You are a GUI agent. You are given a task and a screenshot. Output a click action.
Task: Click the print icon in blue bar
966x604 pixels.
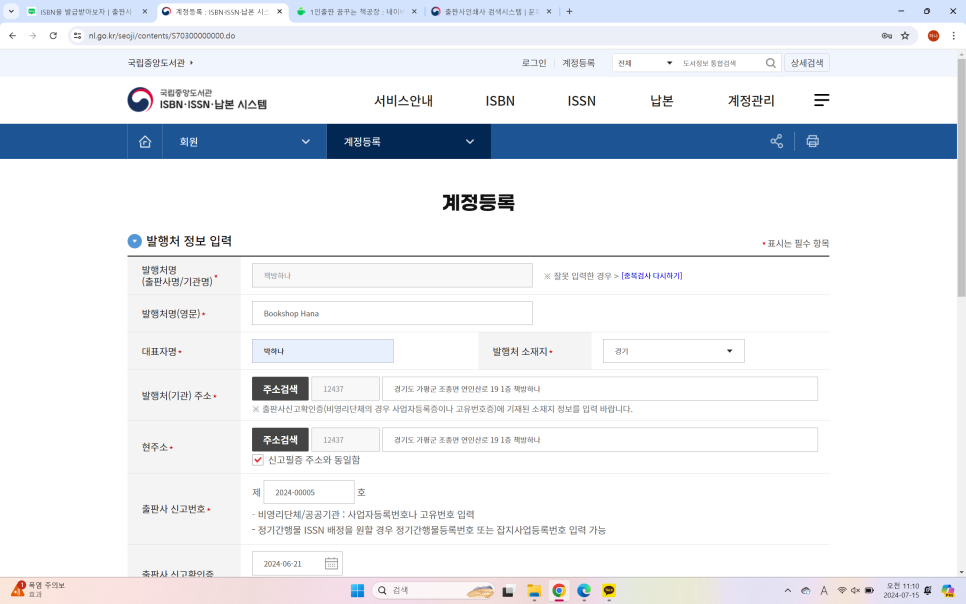pyautogui.click(x=812, y=141)
